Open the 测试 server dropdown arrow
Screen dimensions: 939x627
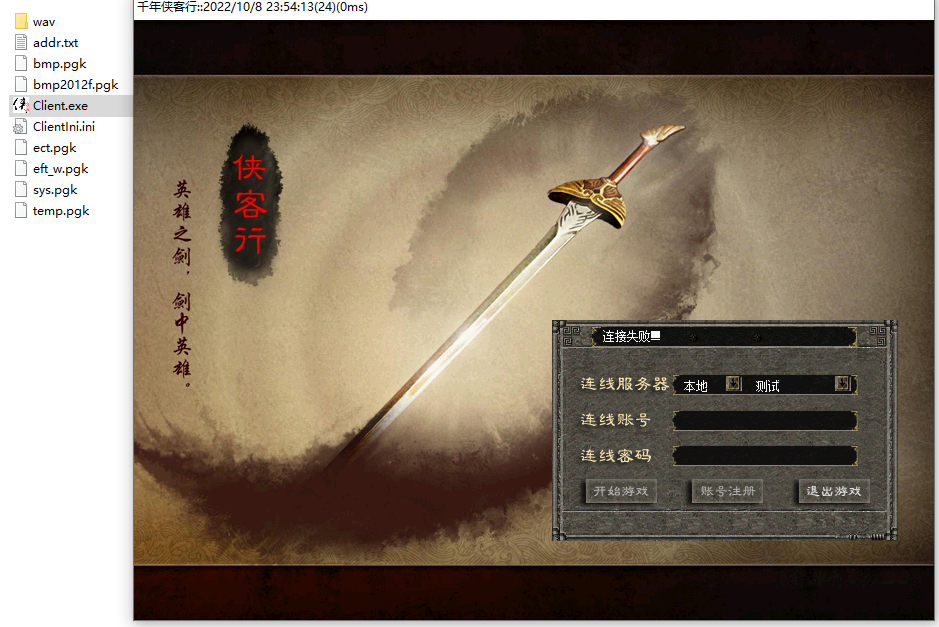[843, 384]
